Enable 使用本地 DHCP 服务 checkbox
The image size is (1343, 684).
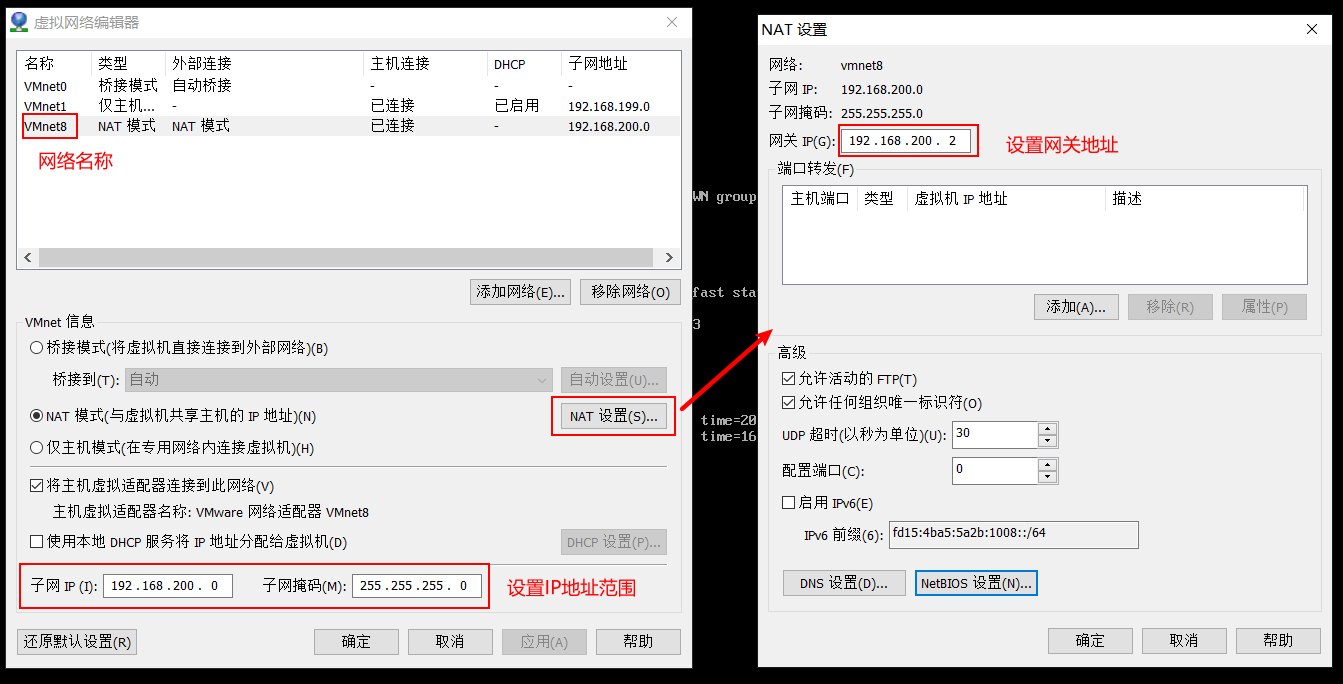tap(37, 542)
